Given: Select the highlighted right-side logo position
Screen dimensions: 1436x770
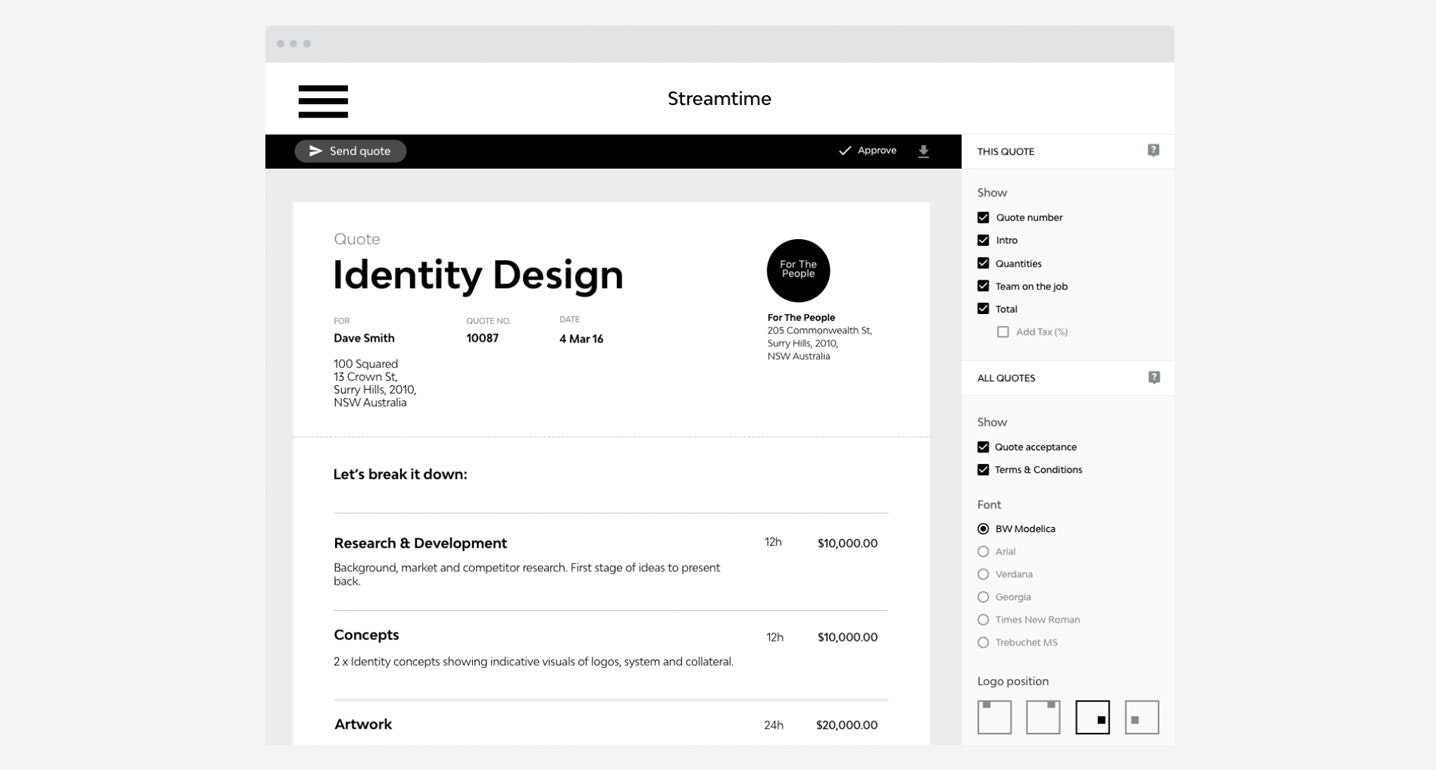Looking at the screenshot, I should pos(1092,717).
